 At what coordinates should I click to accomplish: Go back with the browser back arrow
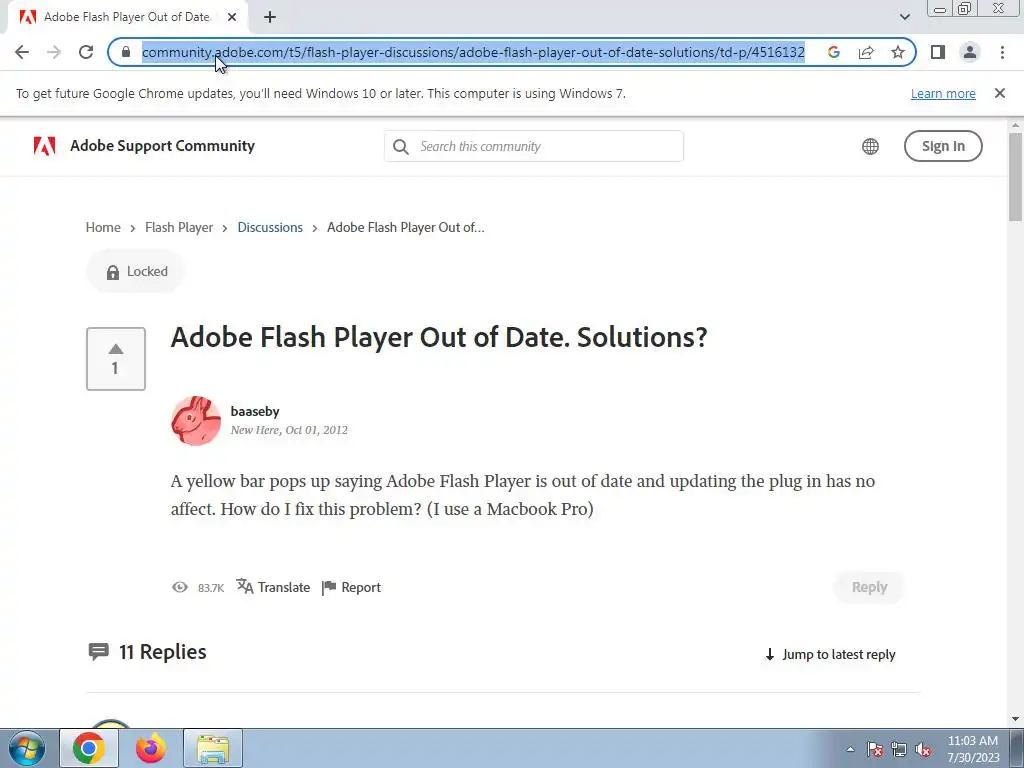tap(22, 52)
